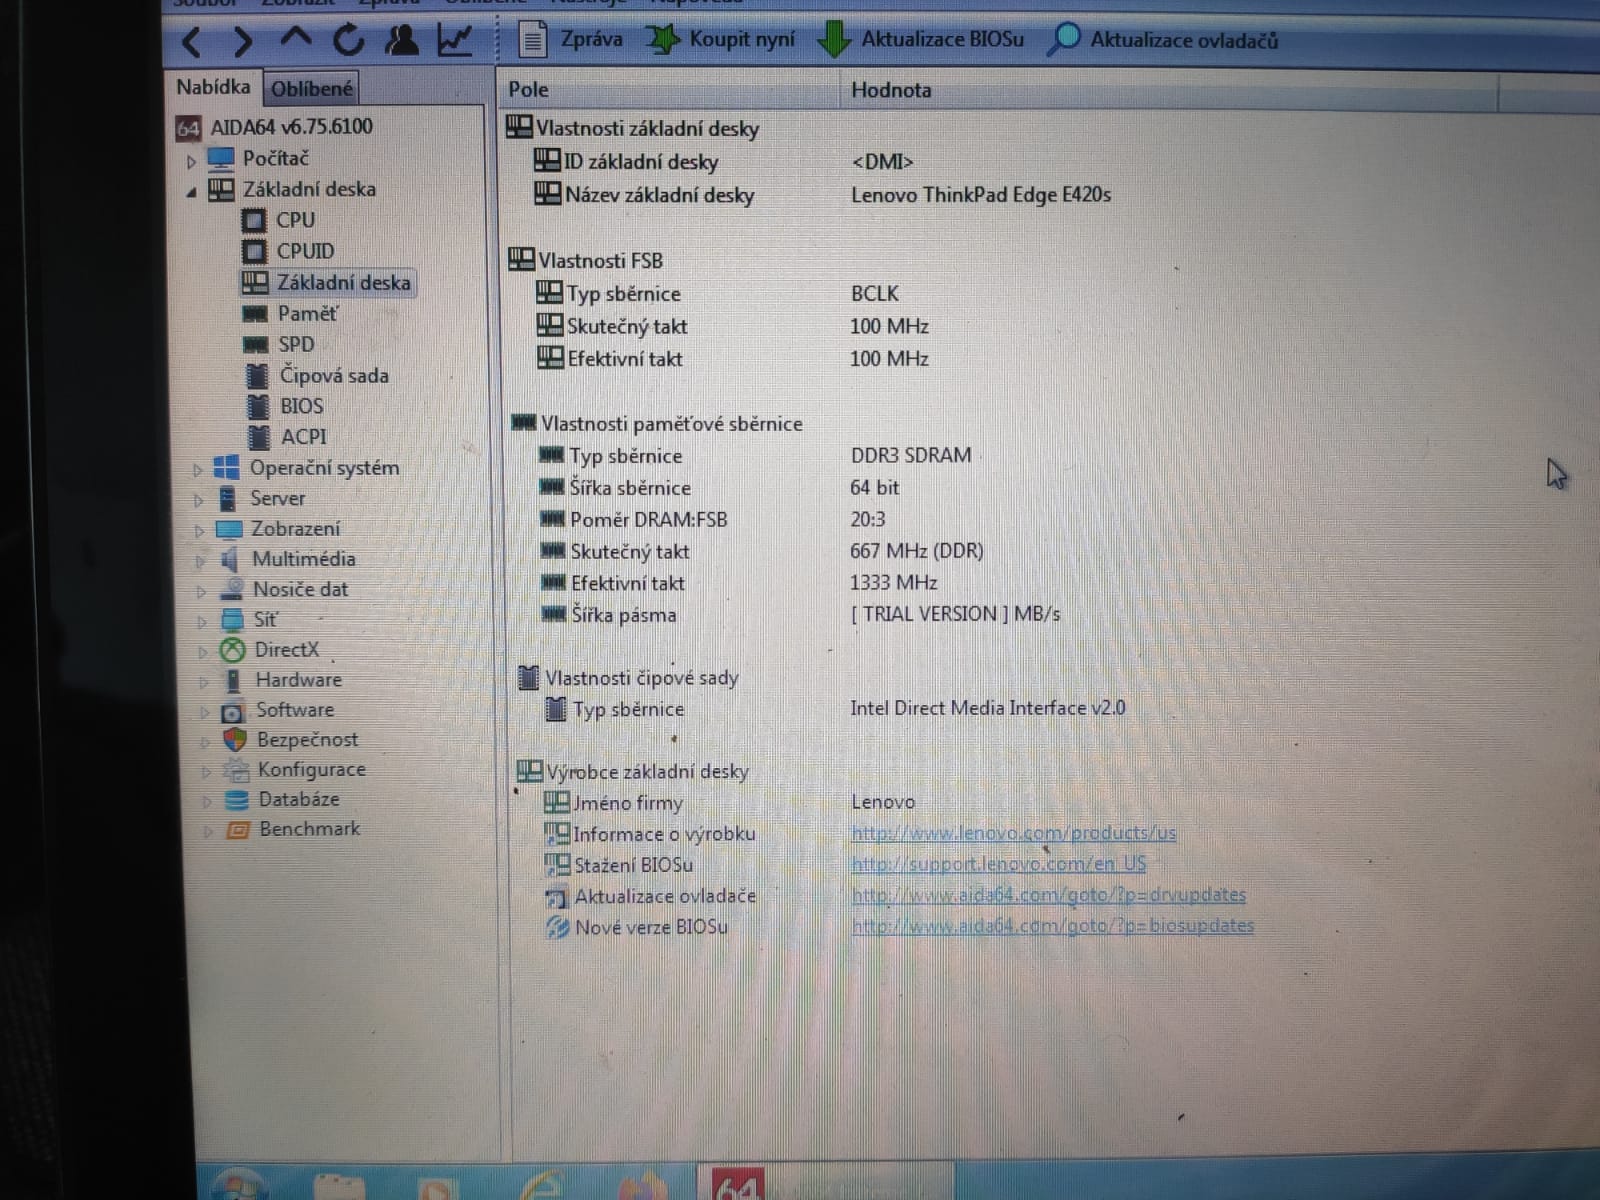The height and width of the screenshot is (1200, 1600).
Task: Click Koupit nyní to buy license
Action: [721, 40]
